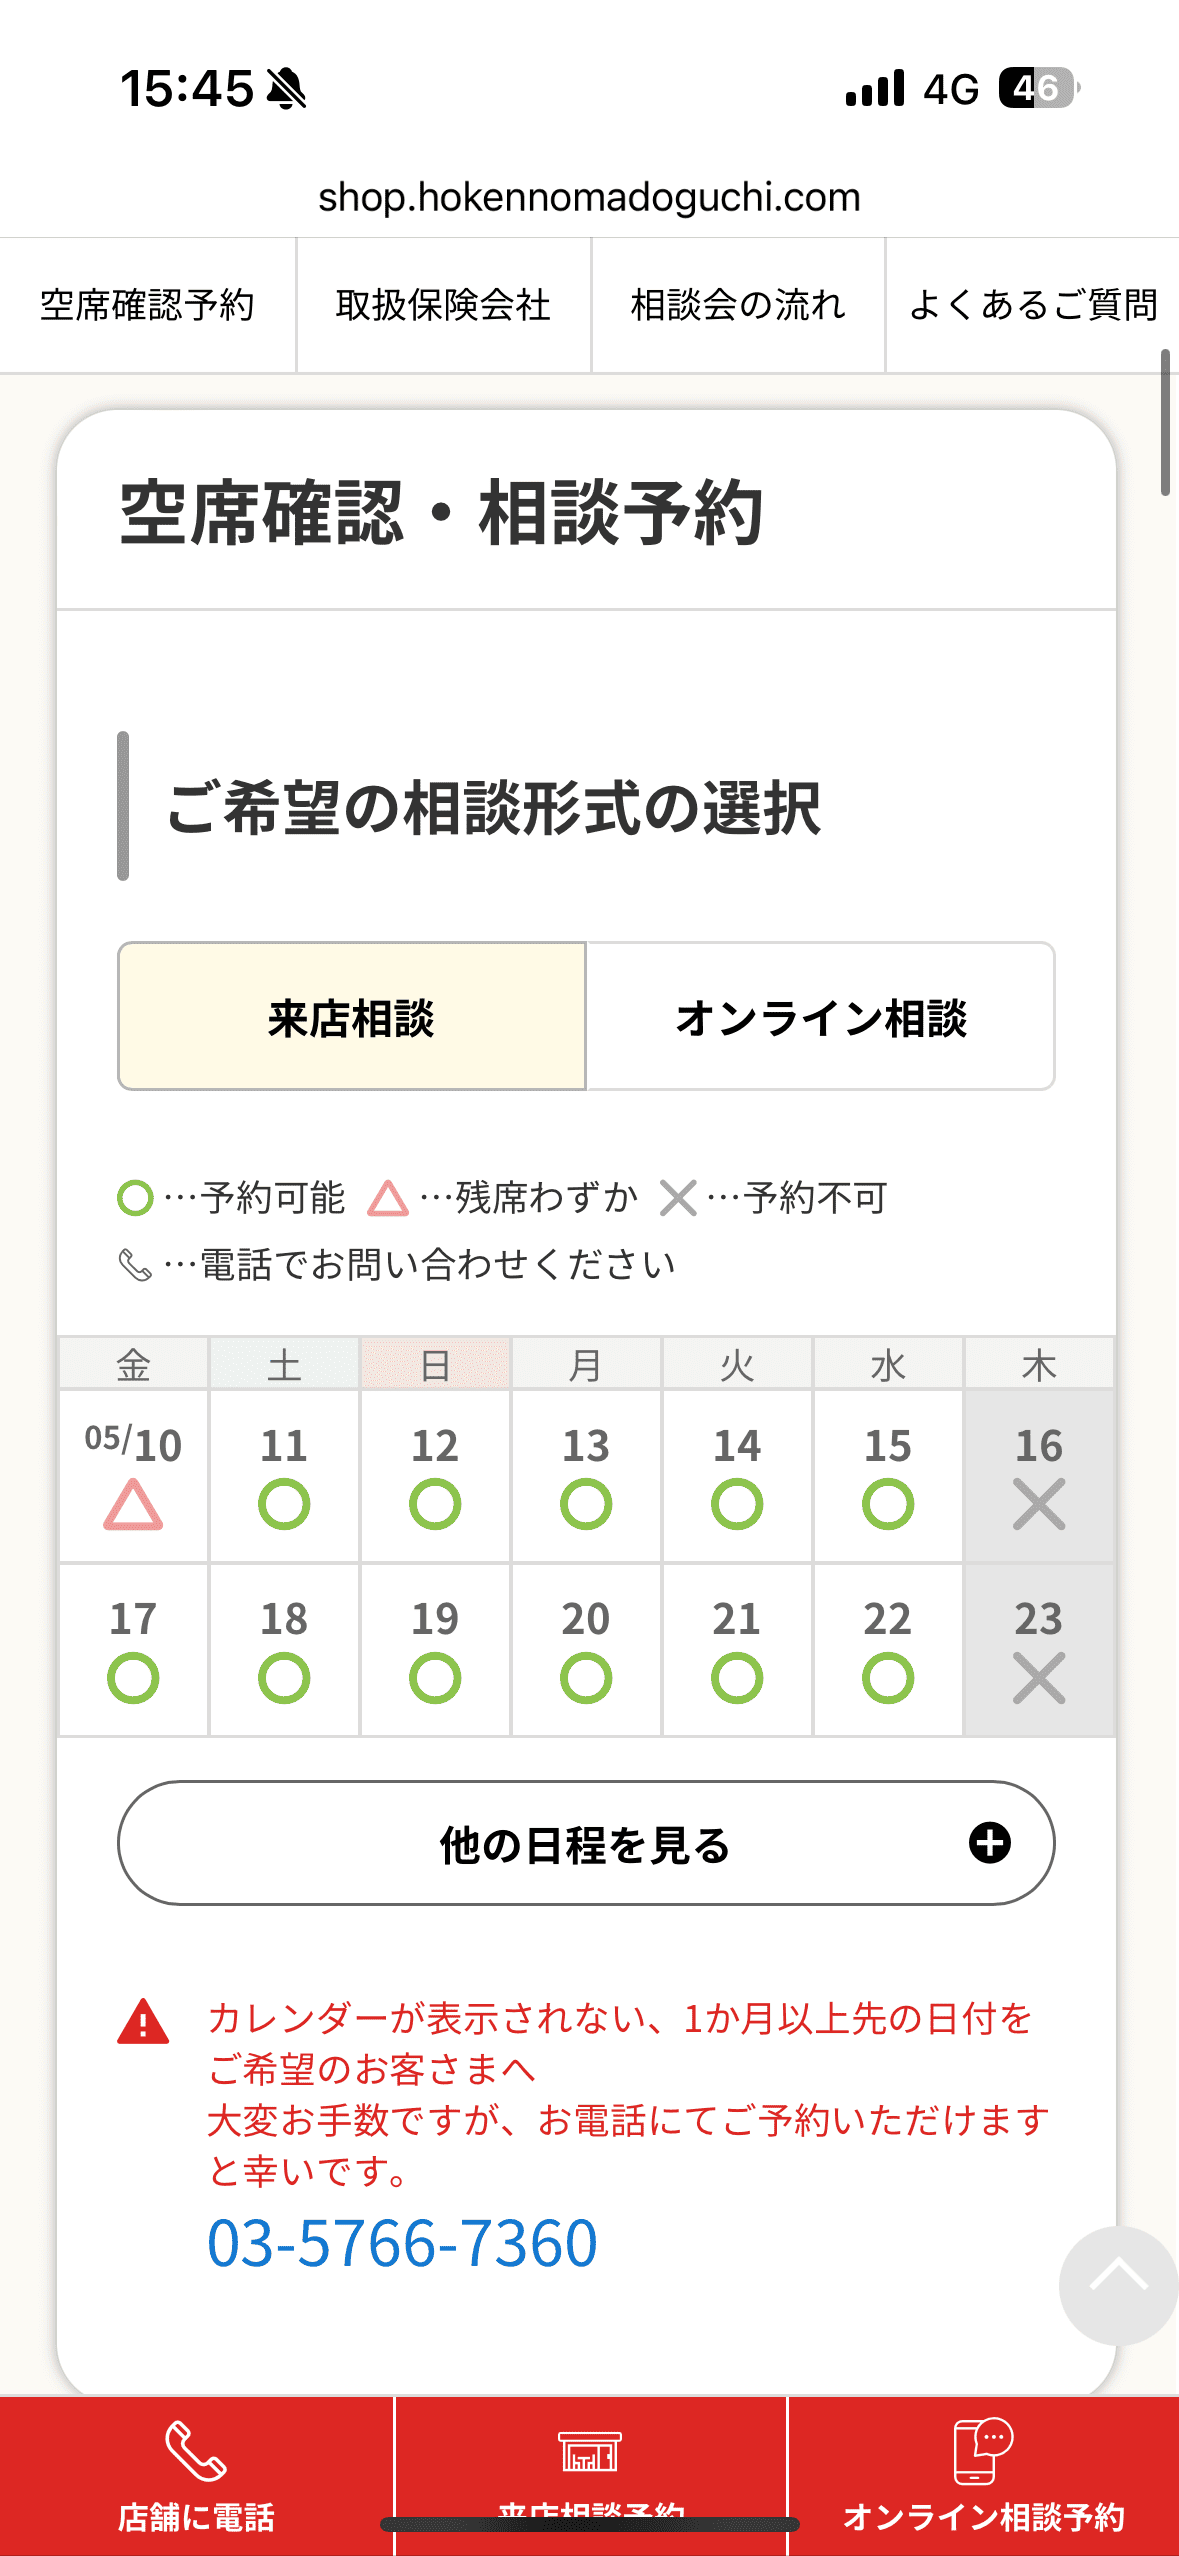The image size is (1179, 2556).
Task: Click the page scrollbar on the right edge
Action: click(1165, 423)
